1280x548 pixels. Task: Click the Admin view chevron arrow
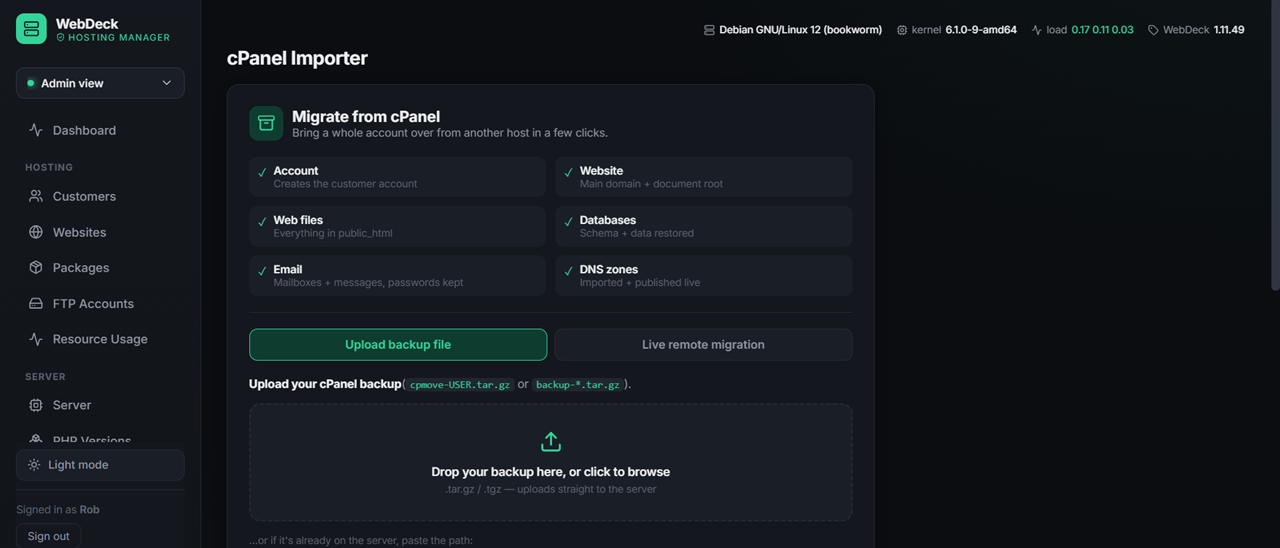coord(166,83)
